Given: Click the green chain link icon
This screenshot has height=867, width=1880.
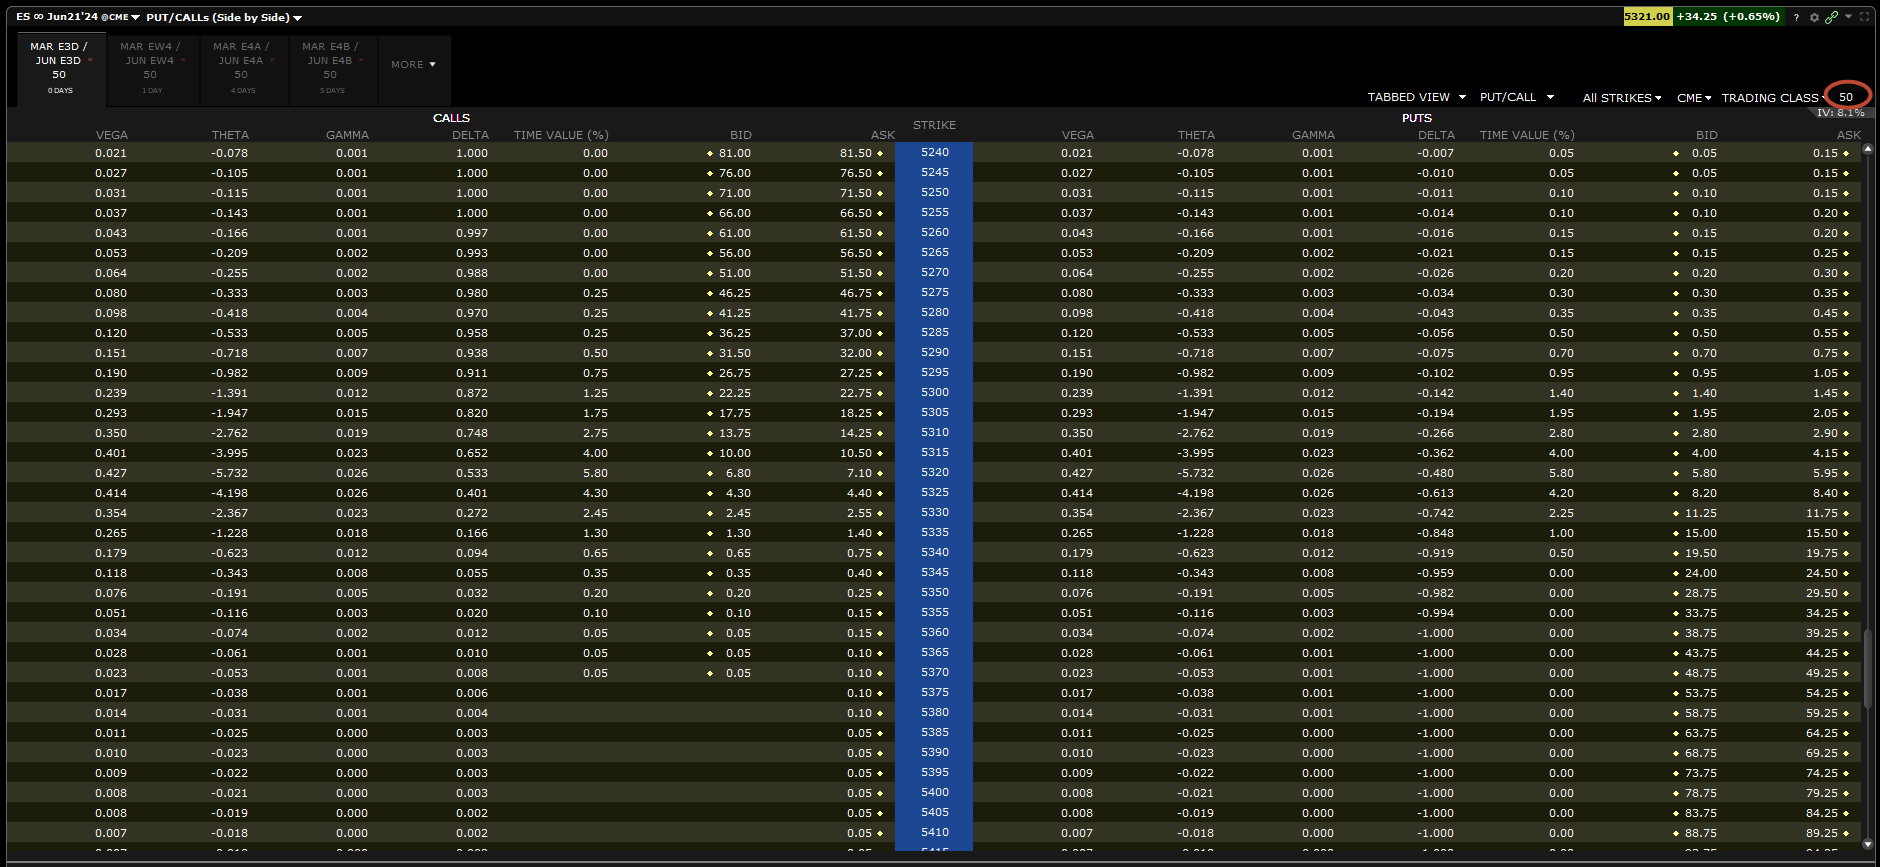Looking at the screenshot, I should coord(1831,17).
